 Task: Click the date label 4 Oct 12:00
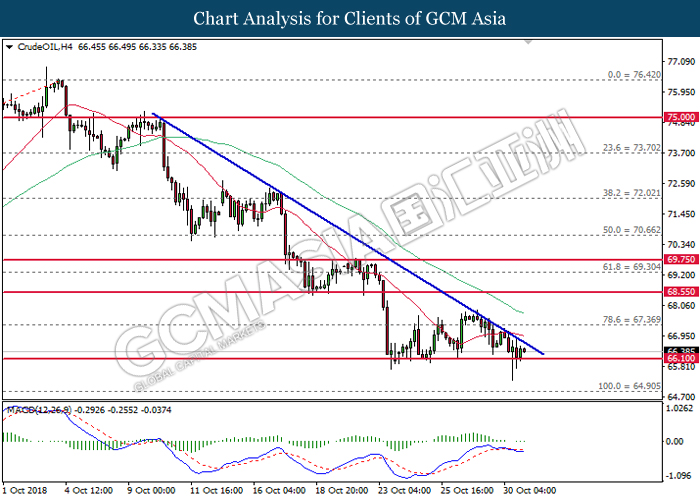point(89,490)
